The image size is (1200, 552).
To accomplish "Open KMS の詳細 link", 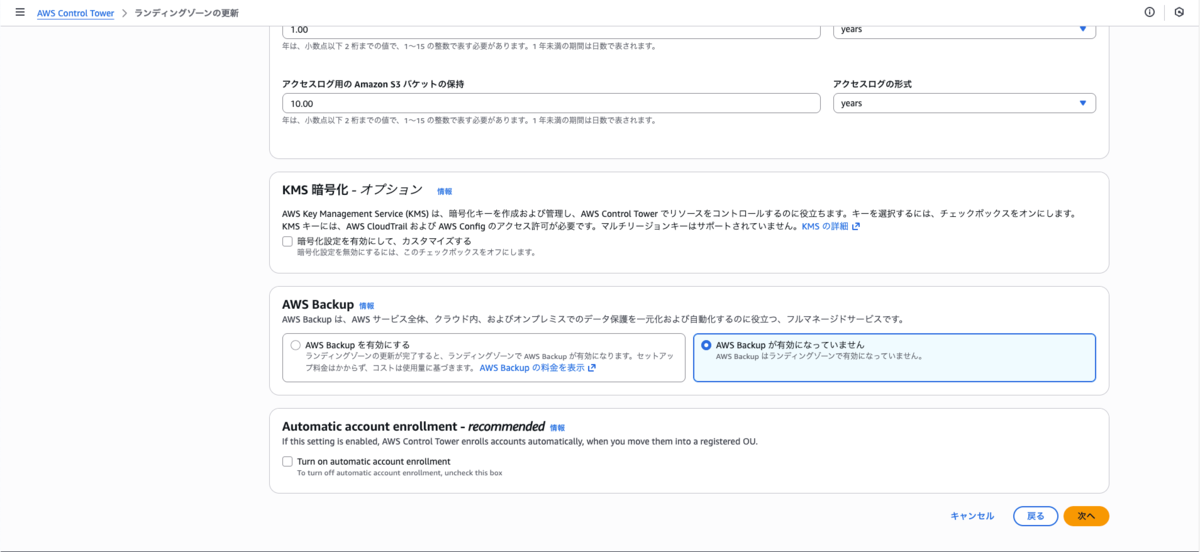I will point(825,227).
